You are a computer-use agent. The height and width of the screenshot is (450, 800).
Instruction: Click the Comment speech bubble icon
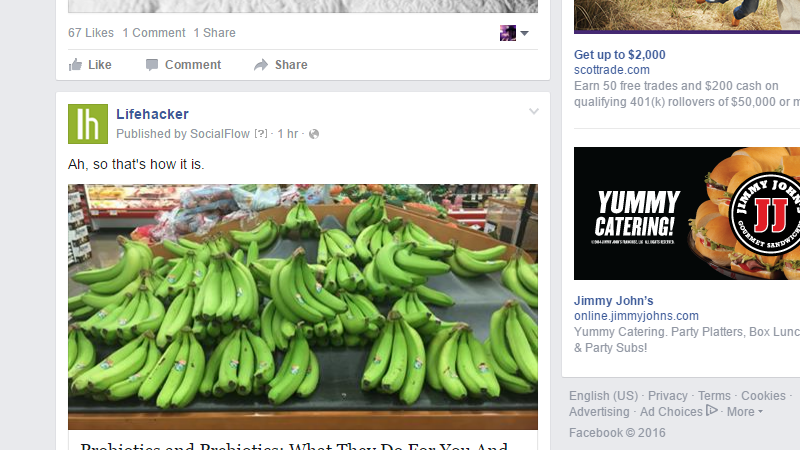[152, 65]
